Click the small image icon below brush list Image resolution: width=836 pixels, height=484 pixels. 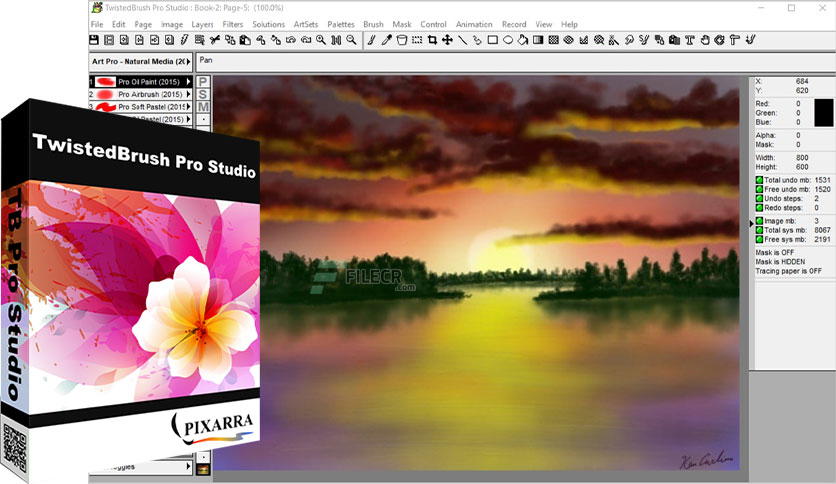[203, 470]
